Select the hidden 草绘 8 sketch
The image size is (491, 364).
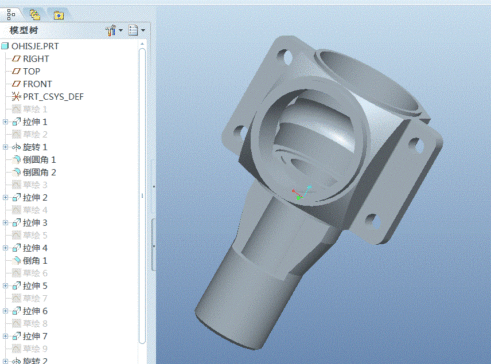tap(35, 324)
